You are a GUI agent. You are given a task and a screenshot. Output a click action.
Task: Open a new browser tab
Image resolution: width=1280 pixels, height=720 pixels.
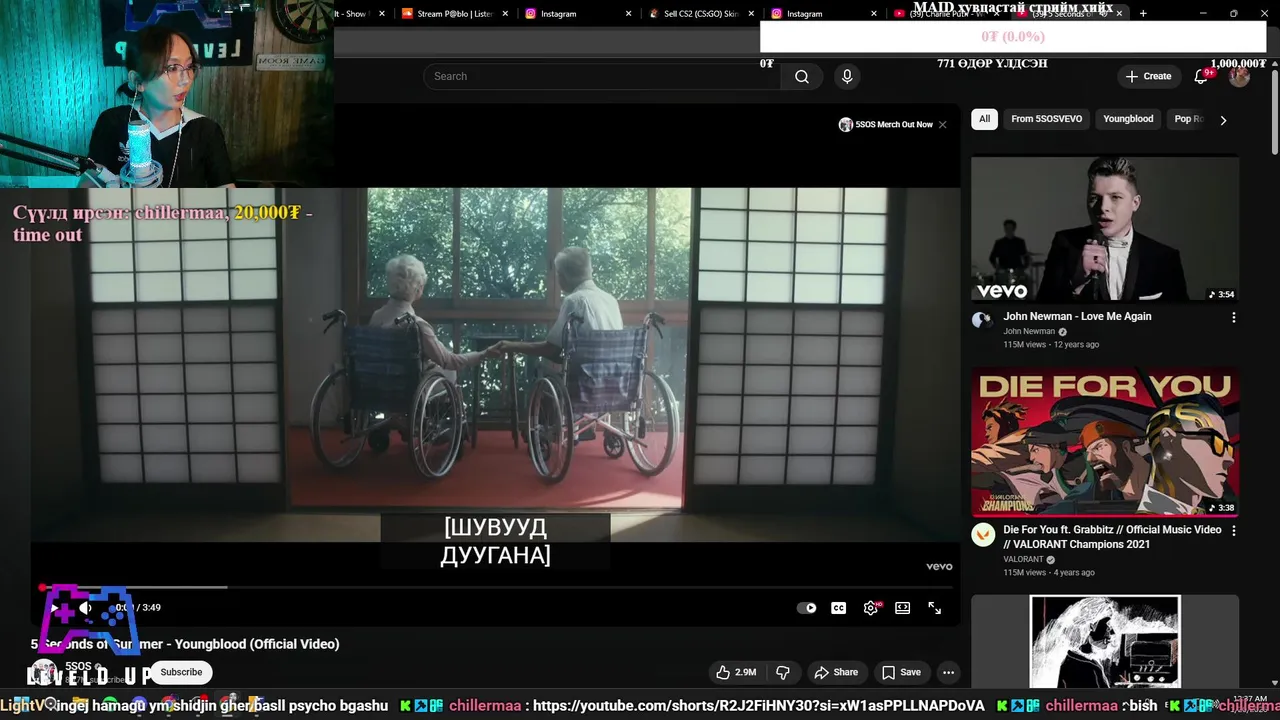1143,13
